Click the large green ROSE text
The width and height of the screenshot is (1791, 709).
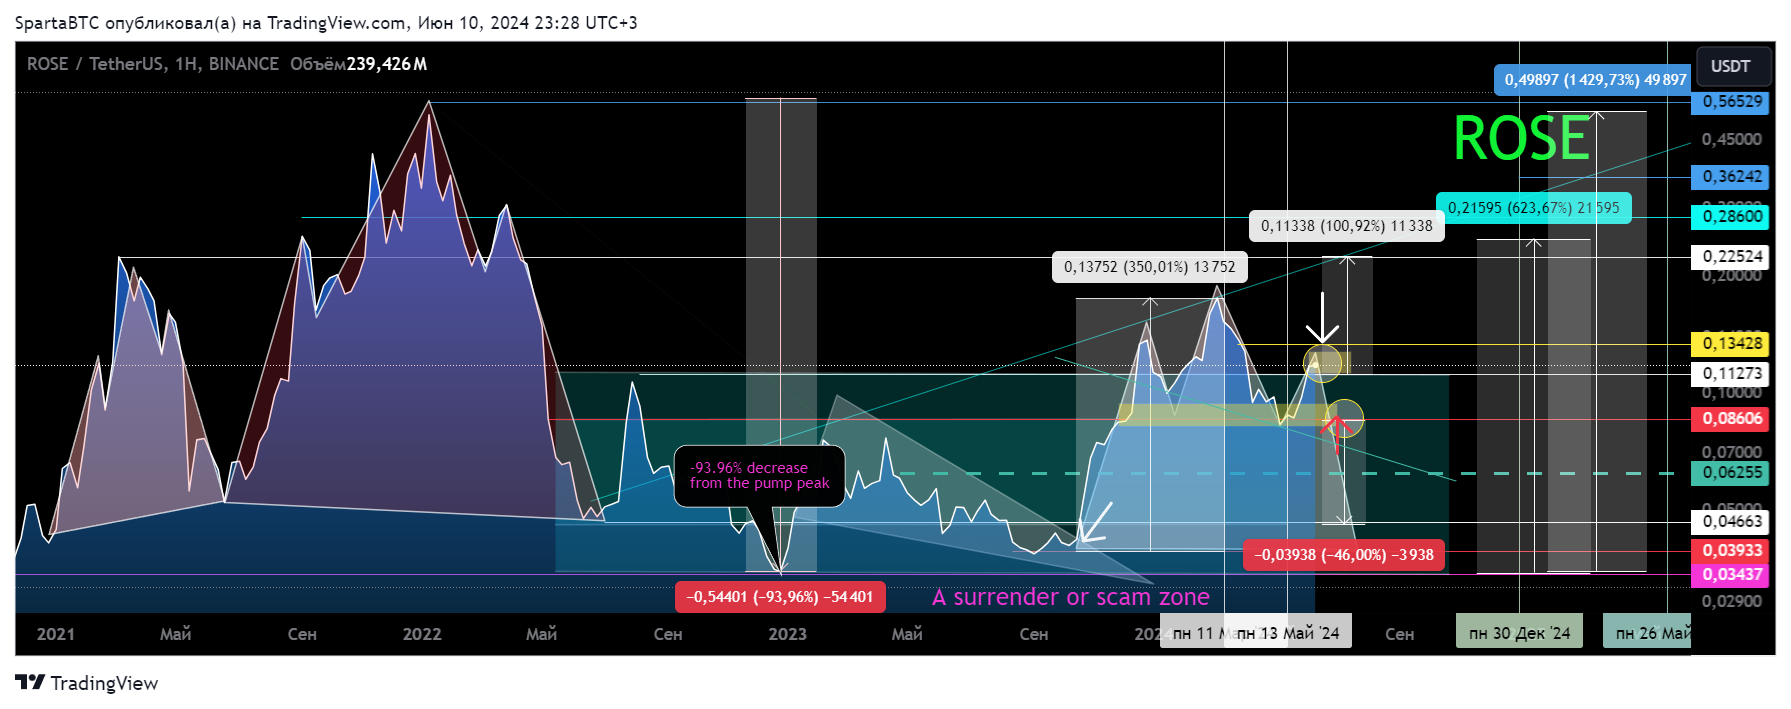[x=1521, y=138]
